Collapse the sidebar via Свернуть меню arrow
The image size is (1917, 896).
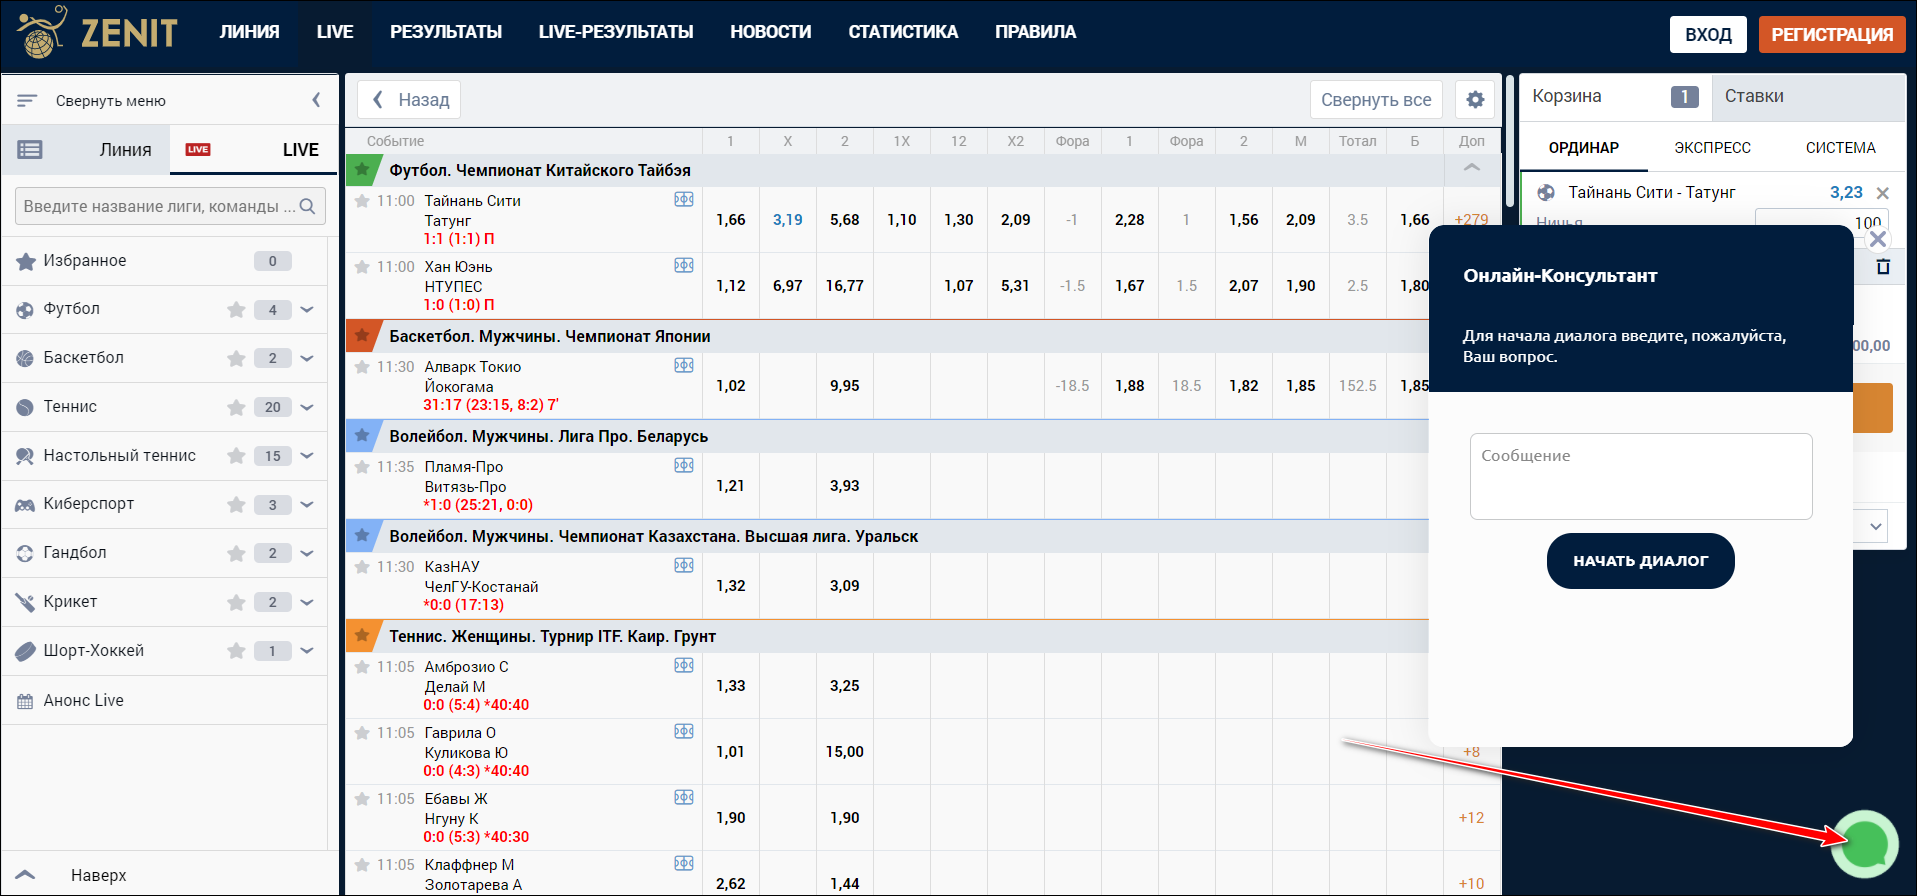(316, 100)
